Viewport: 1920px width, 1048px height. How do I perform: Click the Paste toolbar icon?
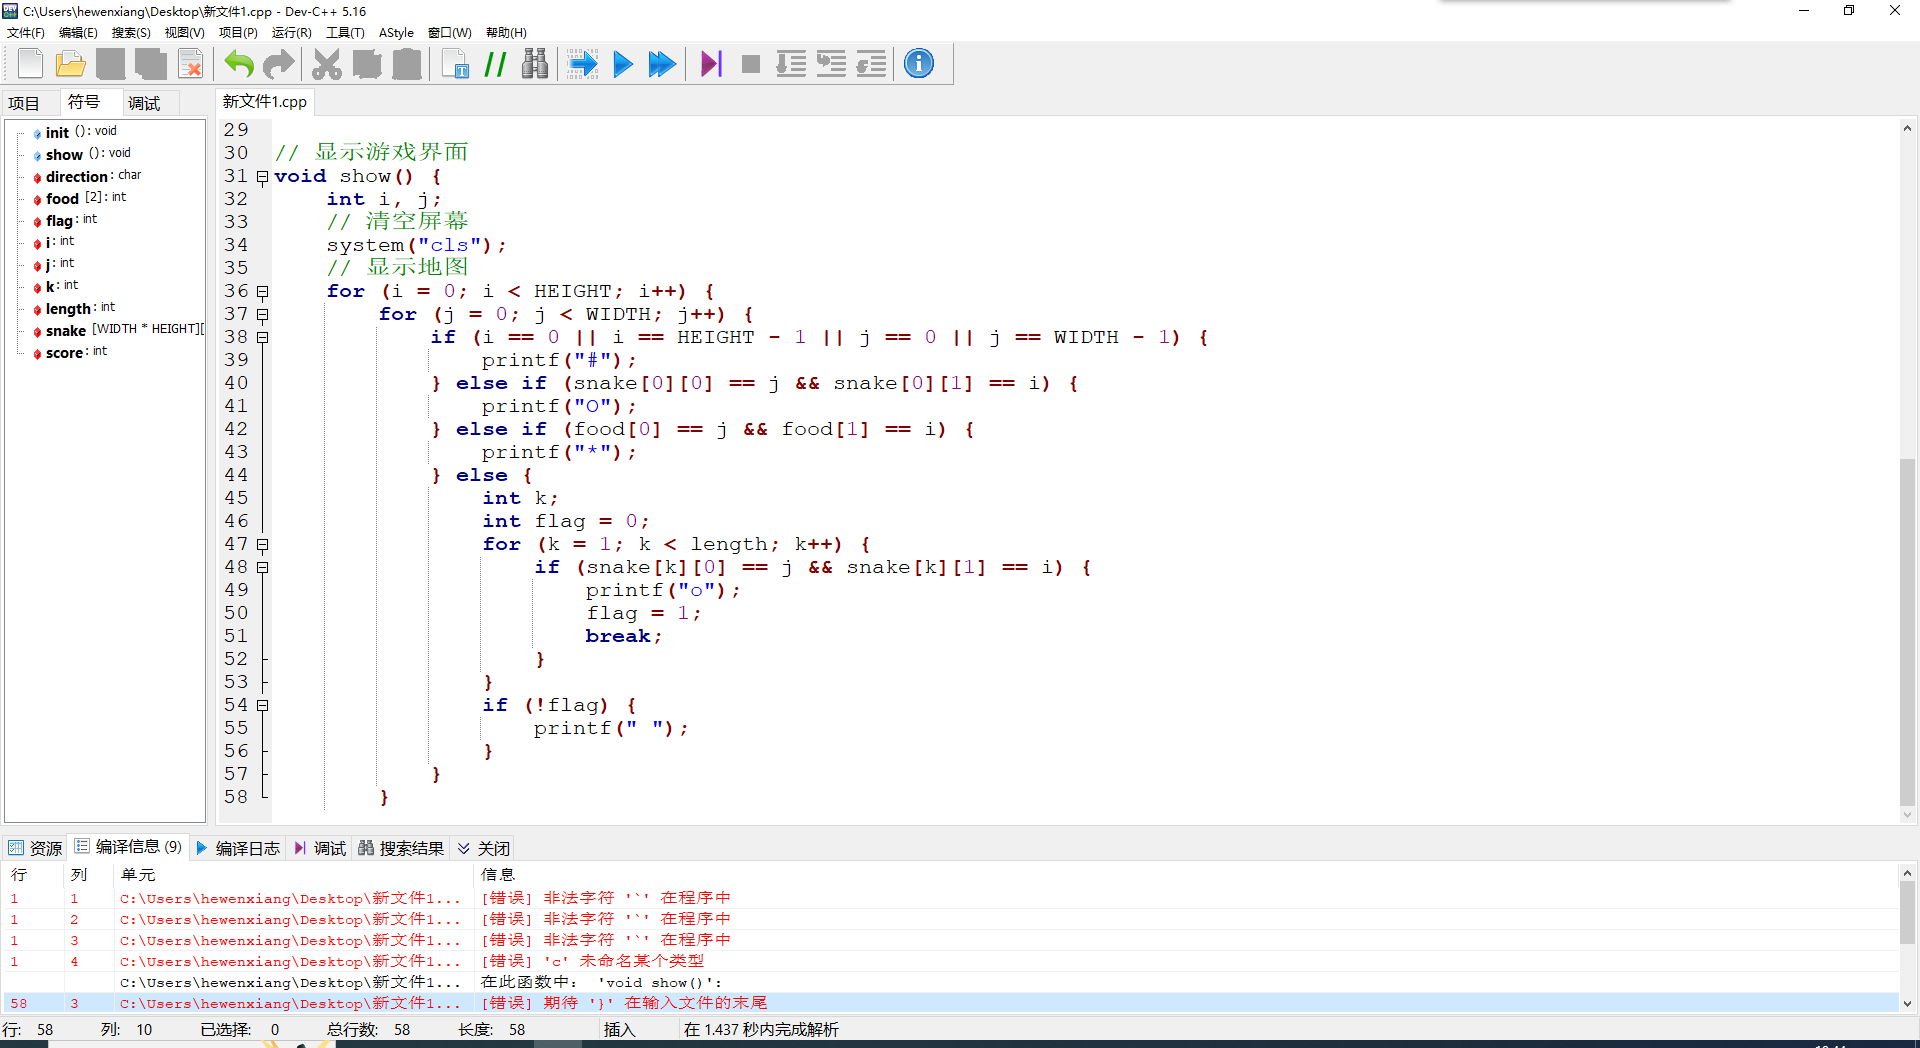tap(406, 64)
